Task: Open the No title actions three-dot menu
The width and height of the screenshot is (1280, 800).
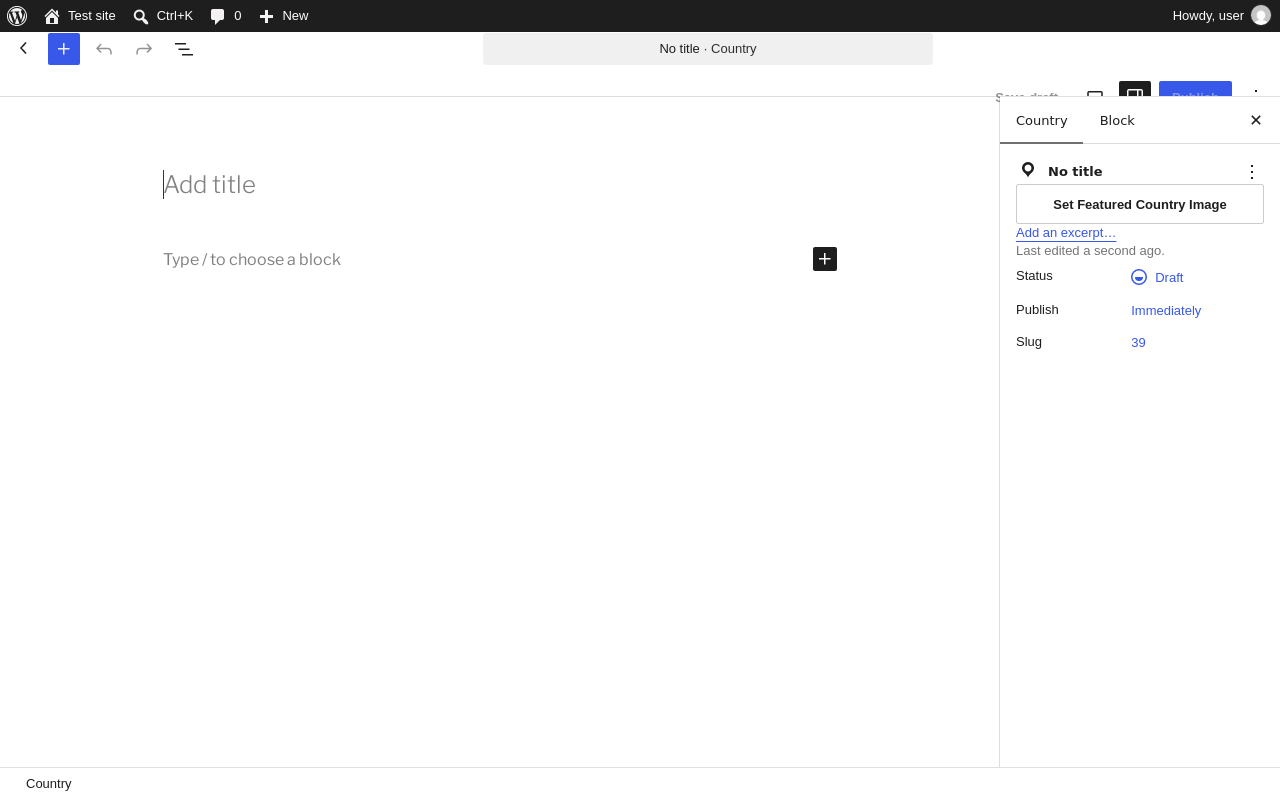Action: 1252,172
